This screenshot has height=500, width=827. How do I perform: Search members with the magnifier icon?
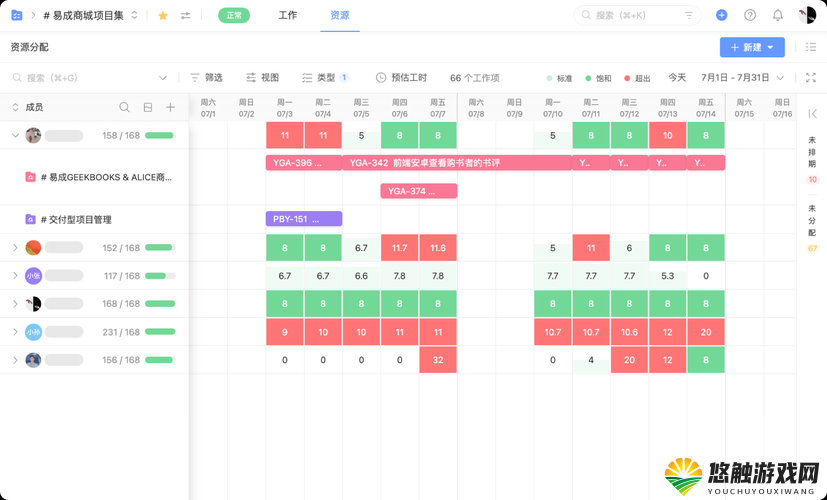click(x=124, y=107)
